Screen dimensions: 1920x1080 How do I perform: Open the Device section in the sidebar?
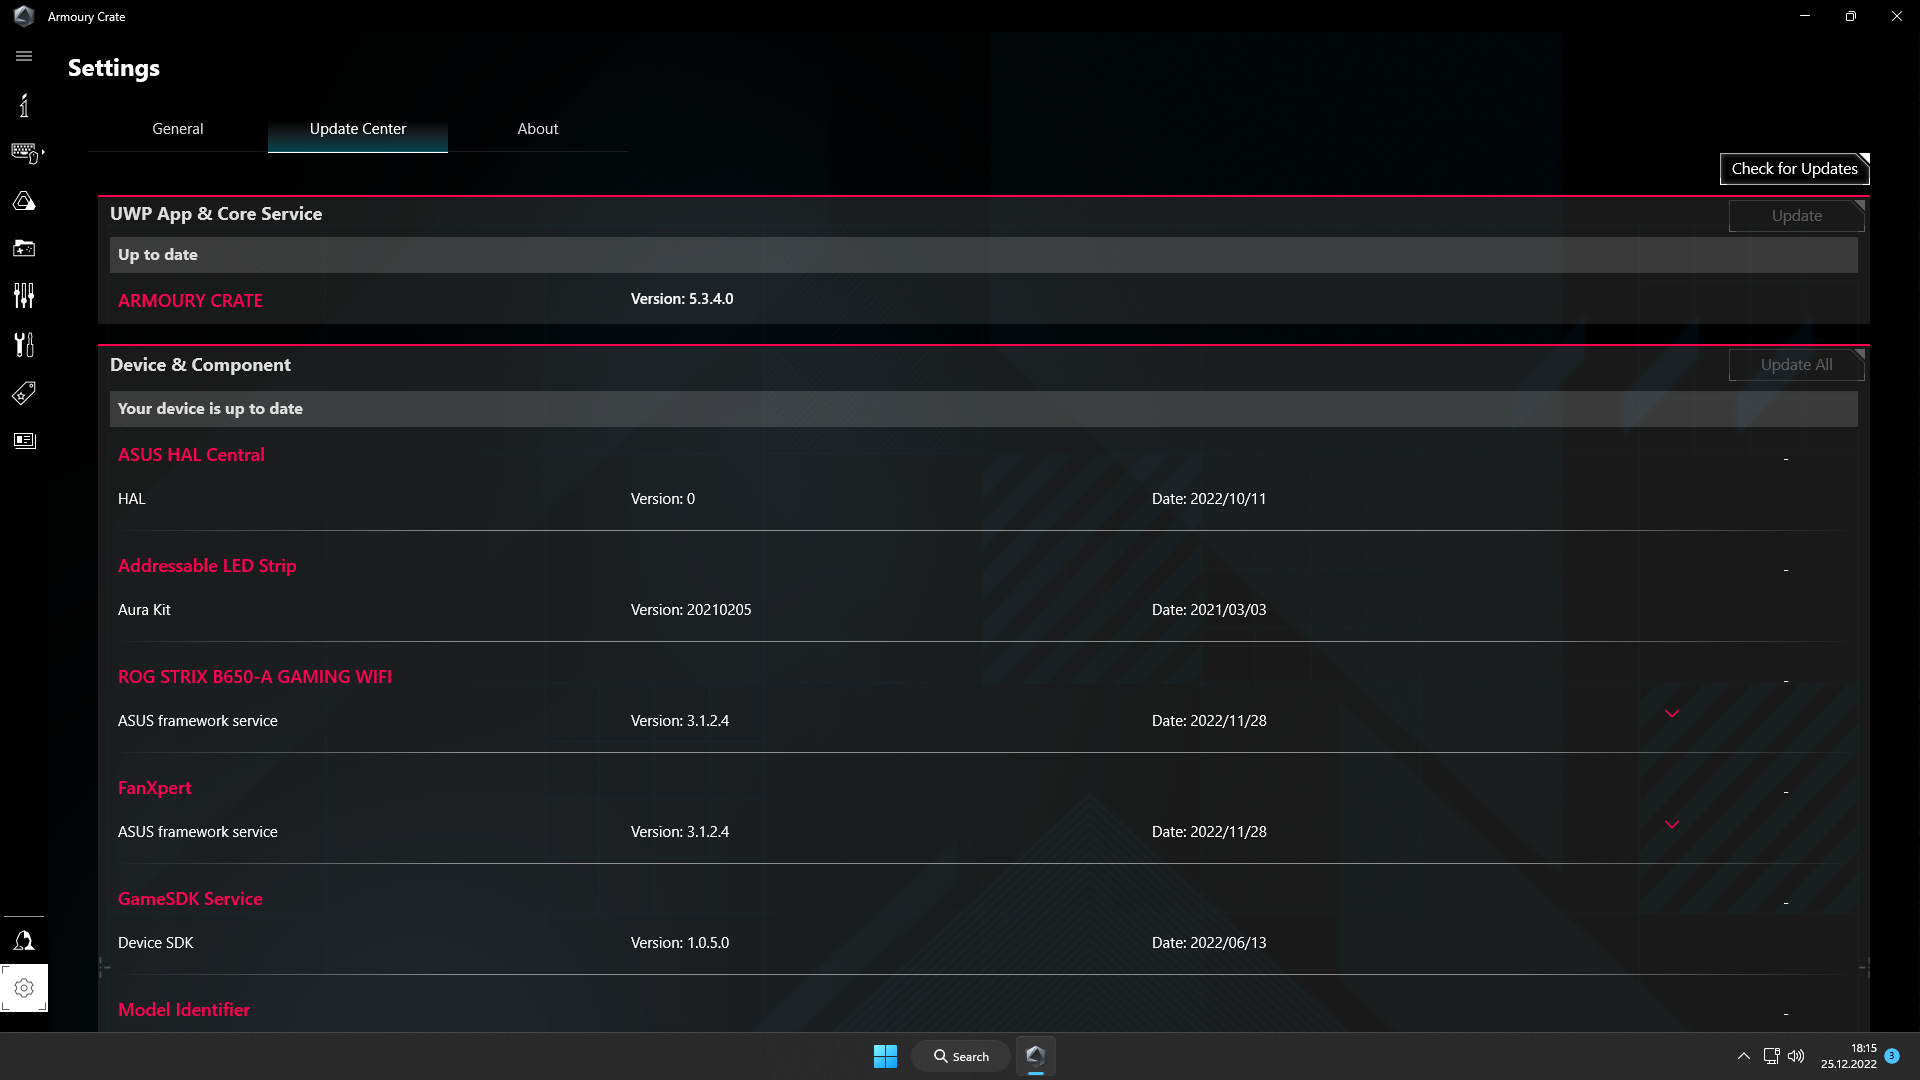point(24,152)
